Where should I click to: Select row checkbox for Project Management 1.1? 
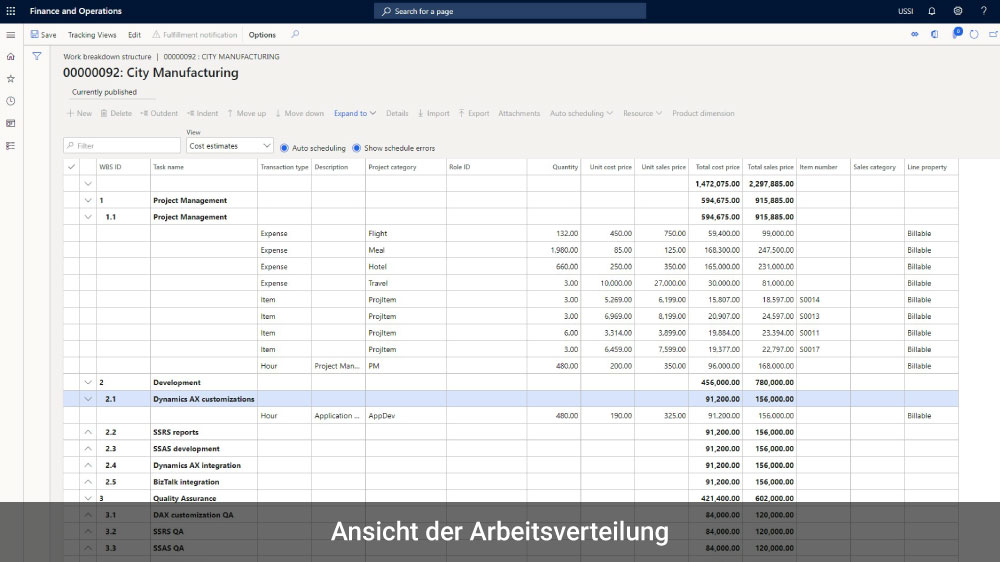pos(71,217)
